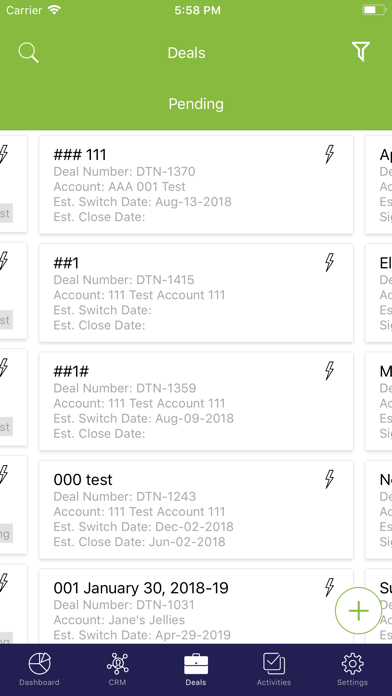Switch to the Dashboard tab
The image size is (392, 696).
click(39, 669)
